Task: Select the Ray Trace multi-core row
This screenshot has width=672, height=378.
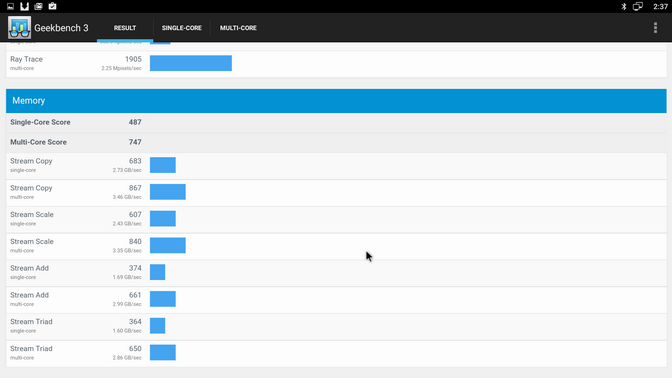Action: pos(336,63)
